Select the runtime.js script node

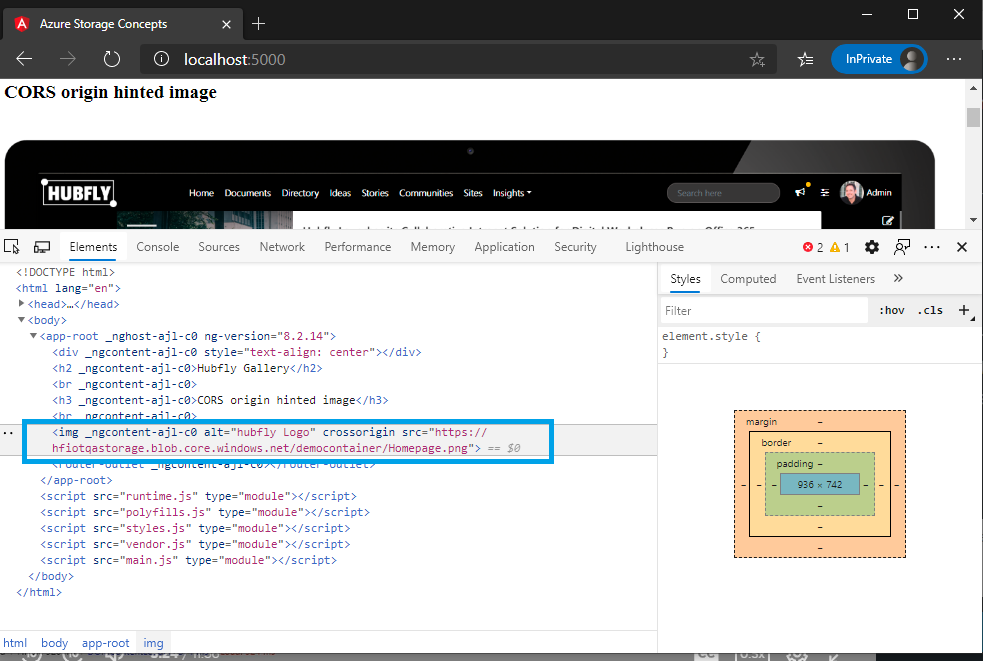click(199, 496)
